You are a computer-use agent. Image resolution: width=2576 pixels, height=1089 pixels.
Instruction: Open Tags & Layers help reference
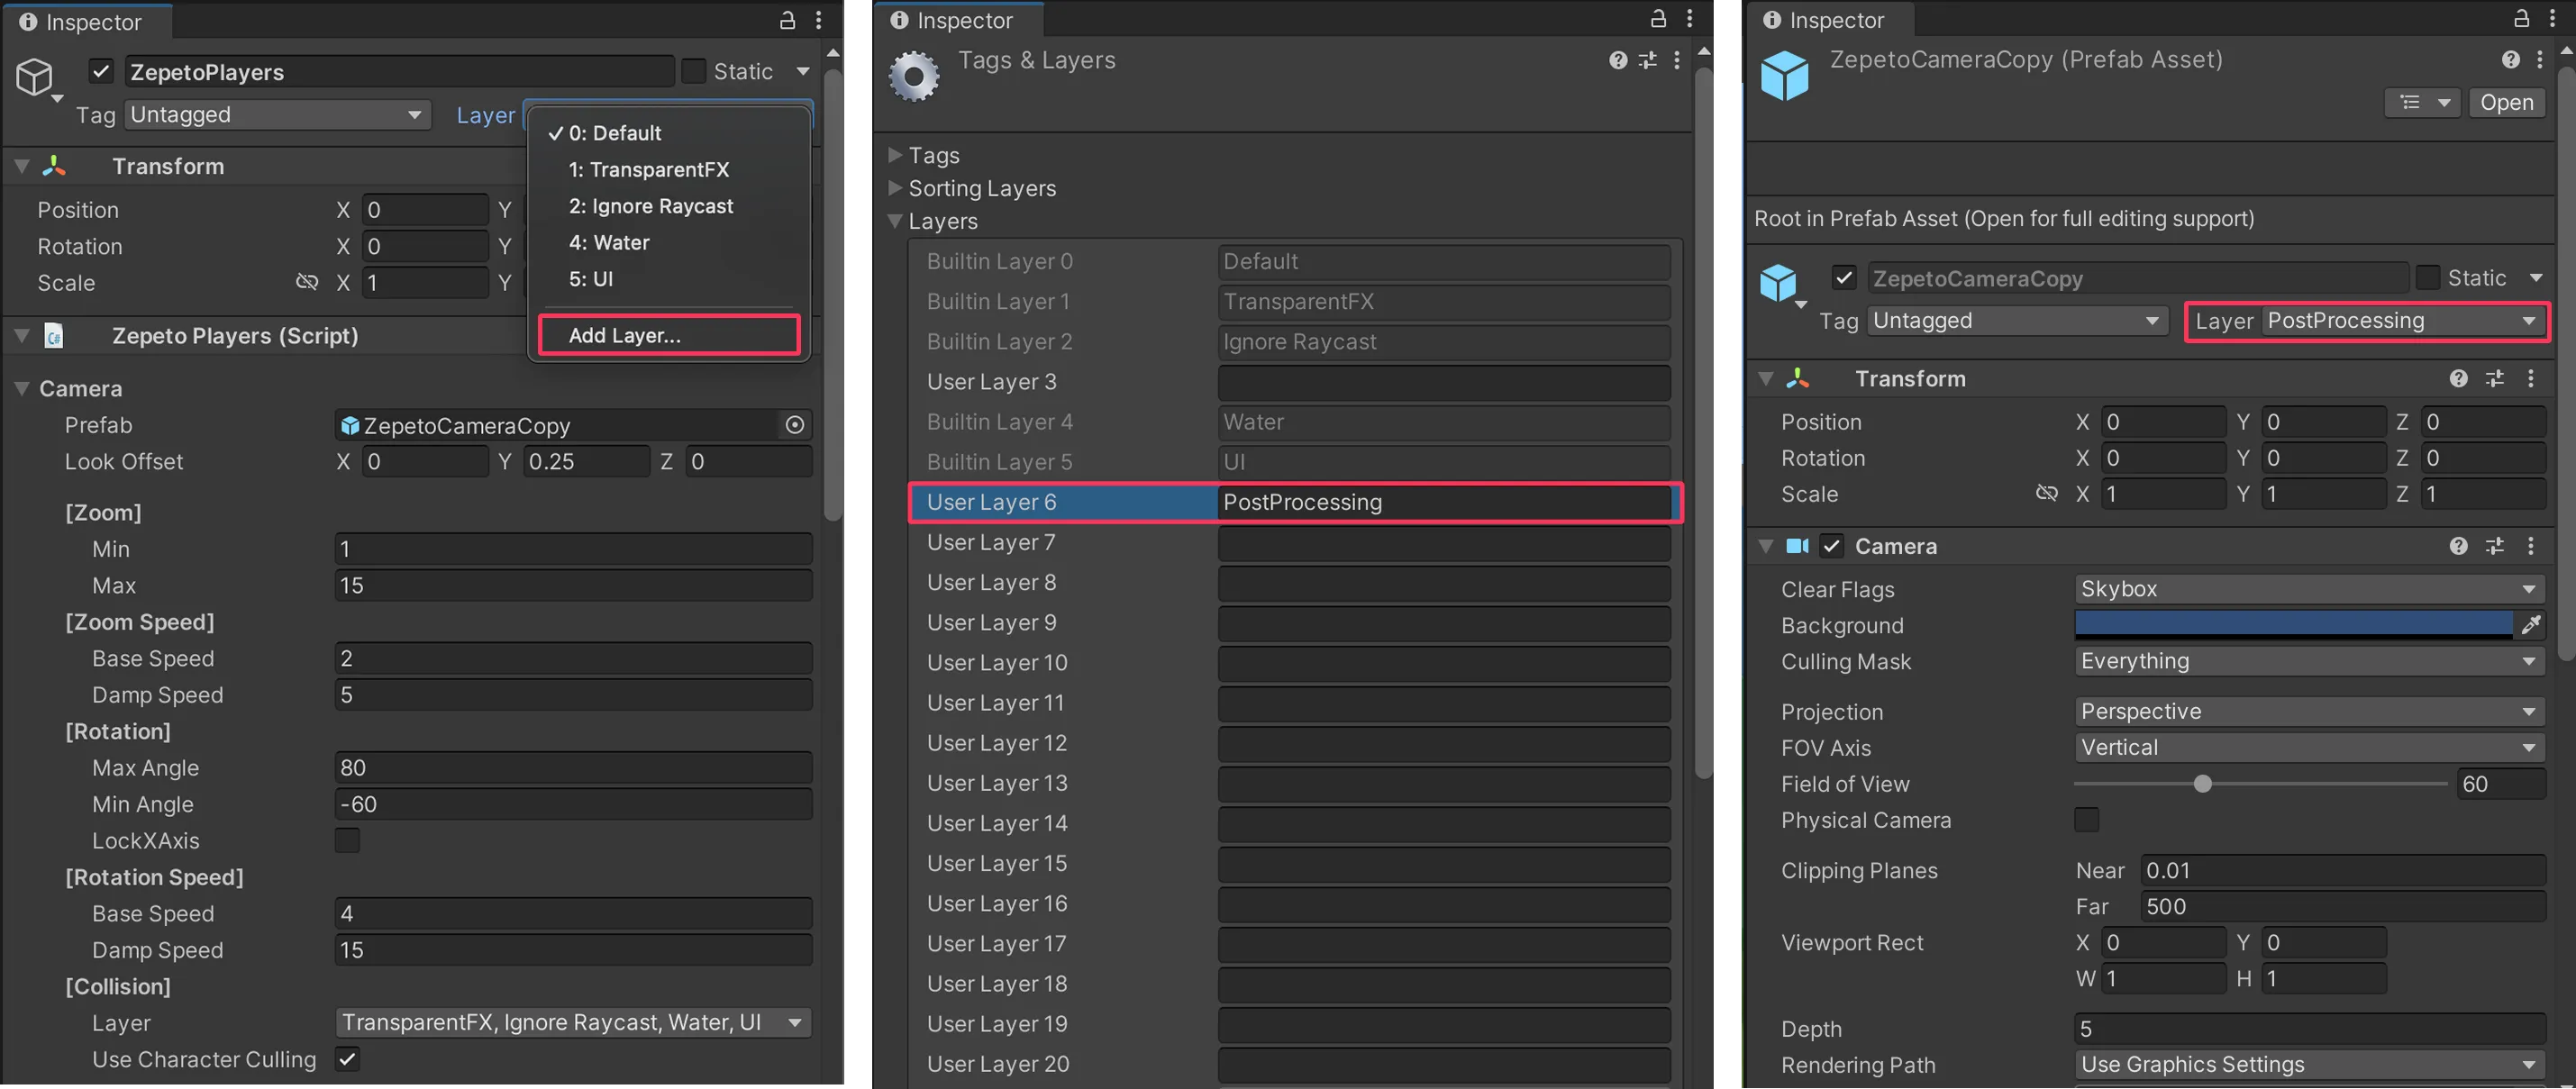click(x=1618, y=60)
